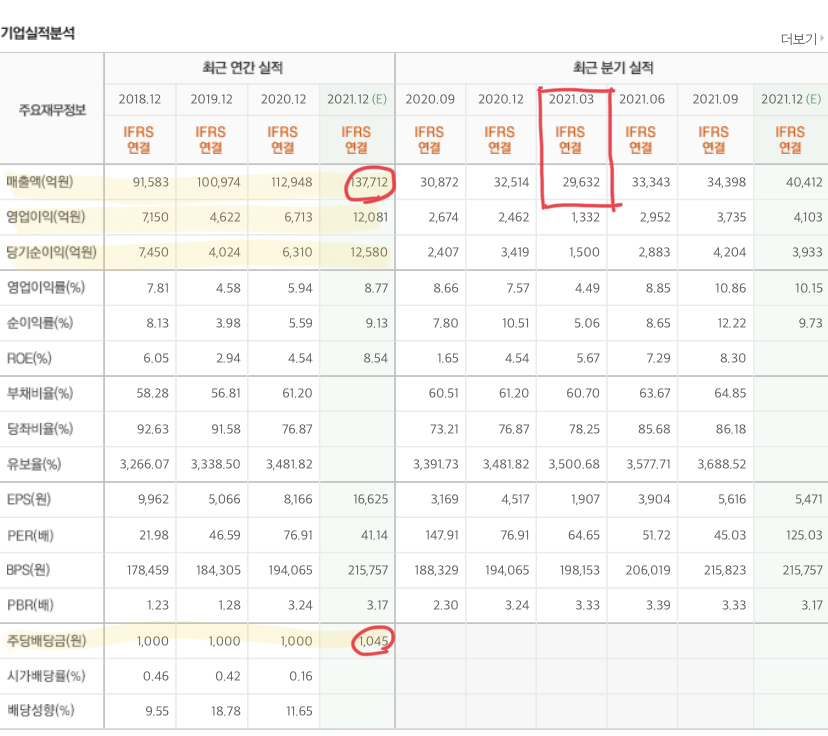This screenshot has width=828, height=736.
Task: Click the revenue value 137,712
Action: pos(369,182)
